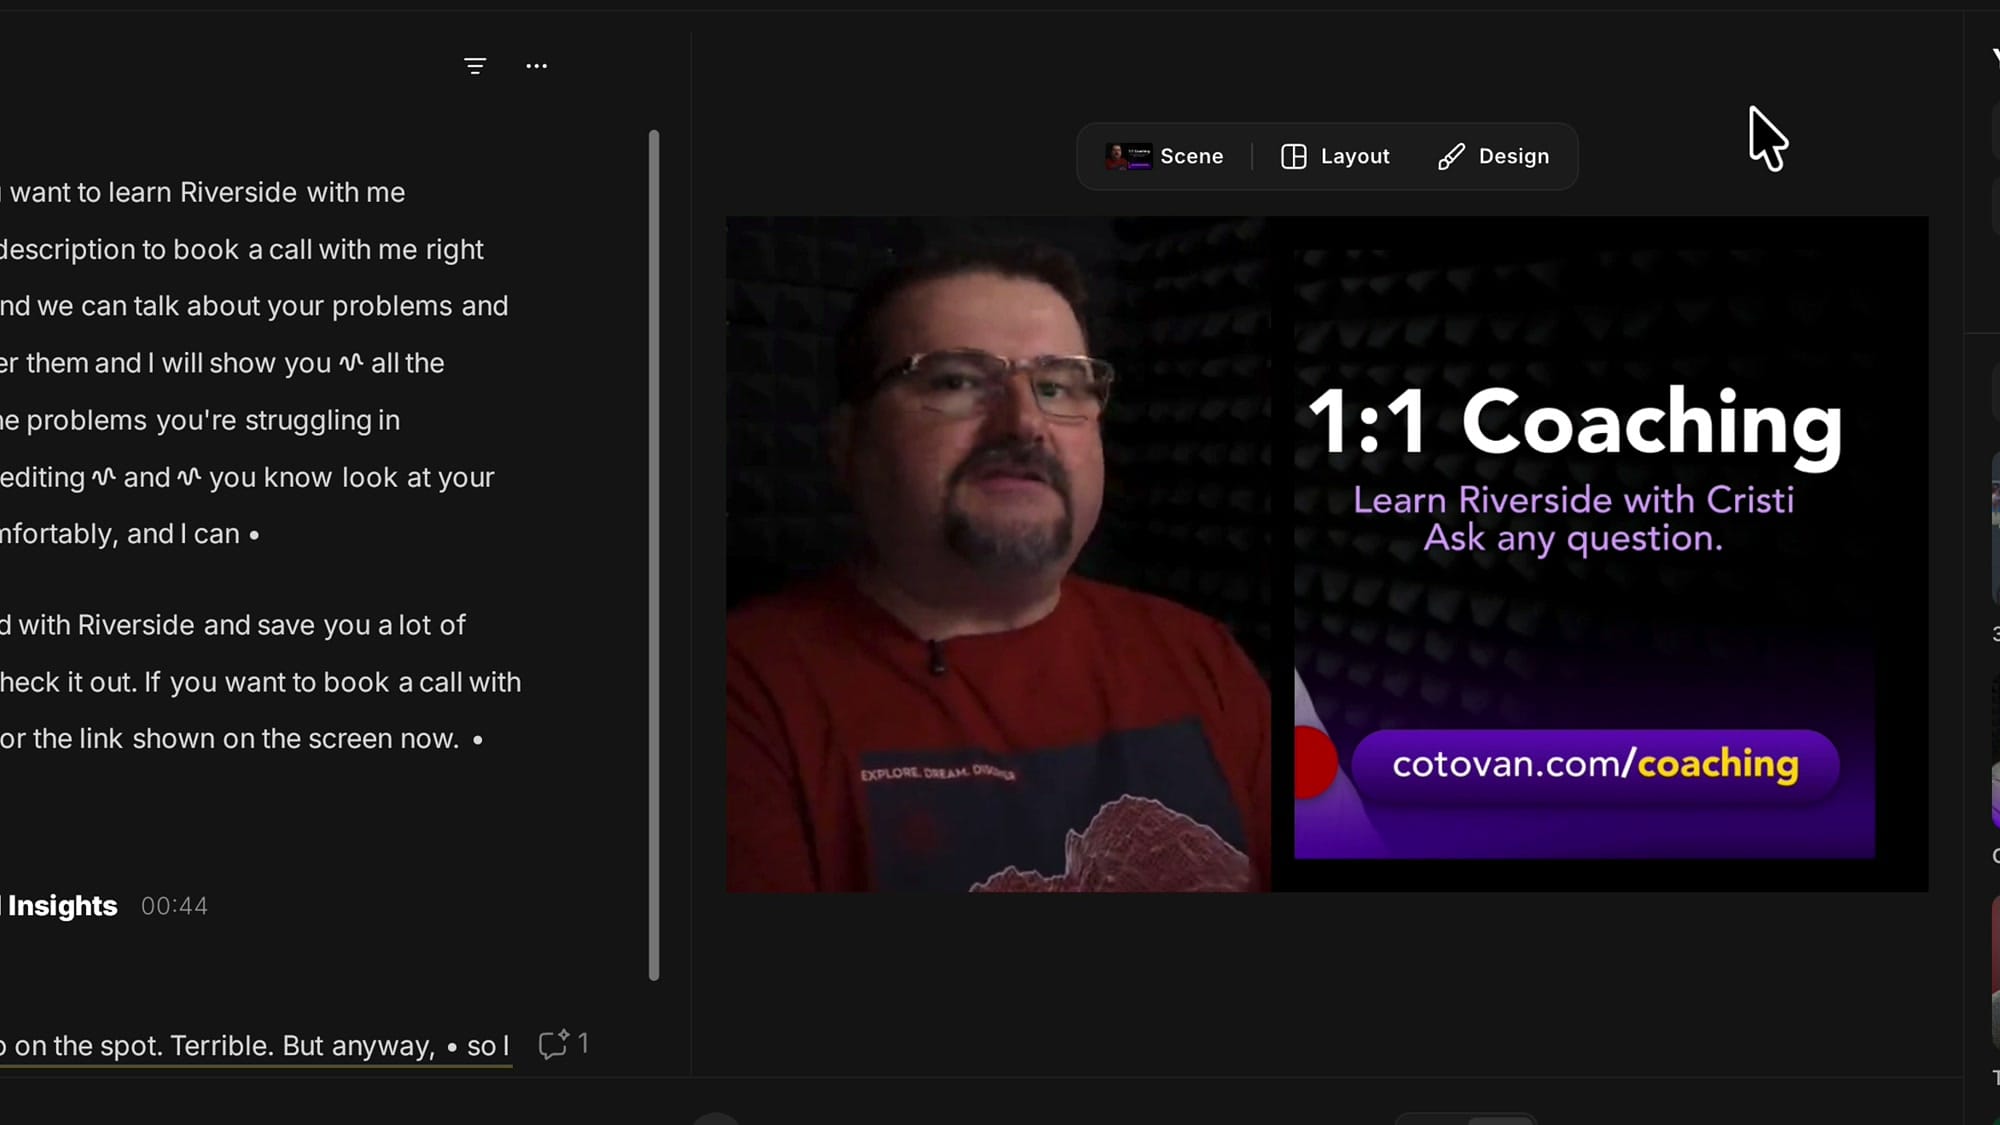
Task: Click the word "description" in the transcript
Action: click(67, 250)
